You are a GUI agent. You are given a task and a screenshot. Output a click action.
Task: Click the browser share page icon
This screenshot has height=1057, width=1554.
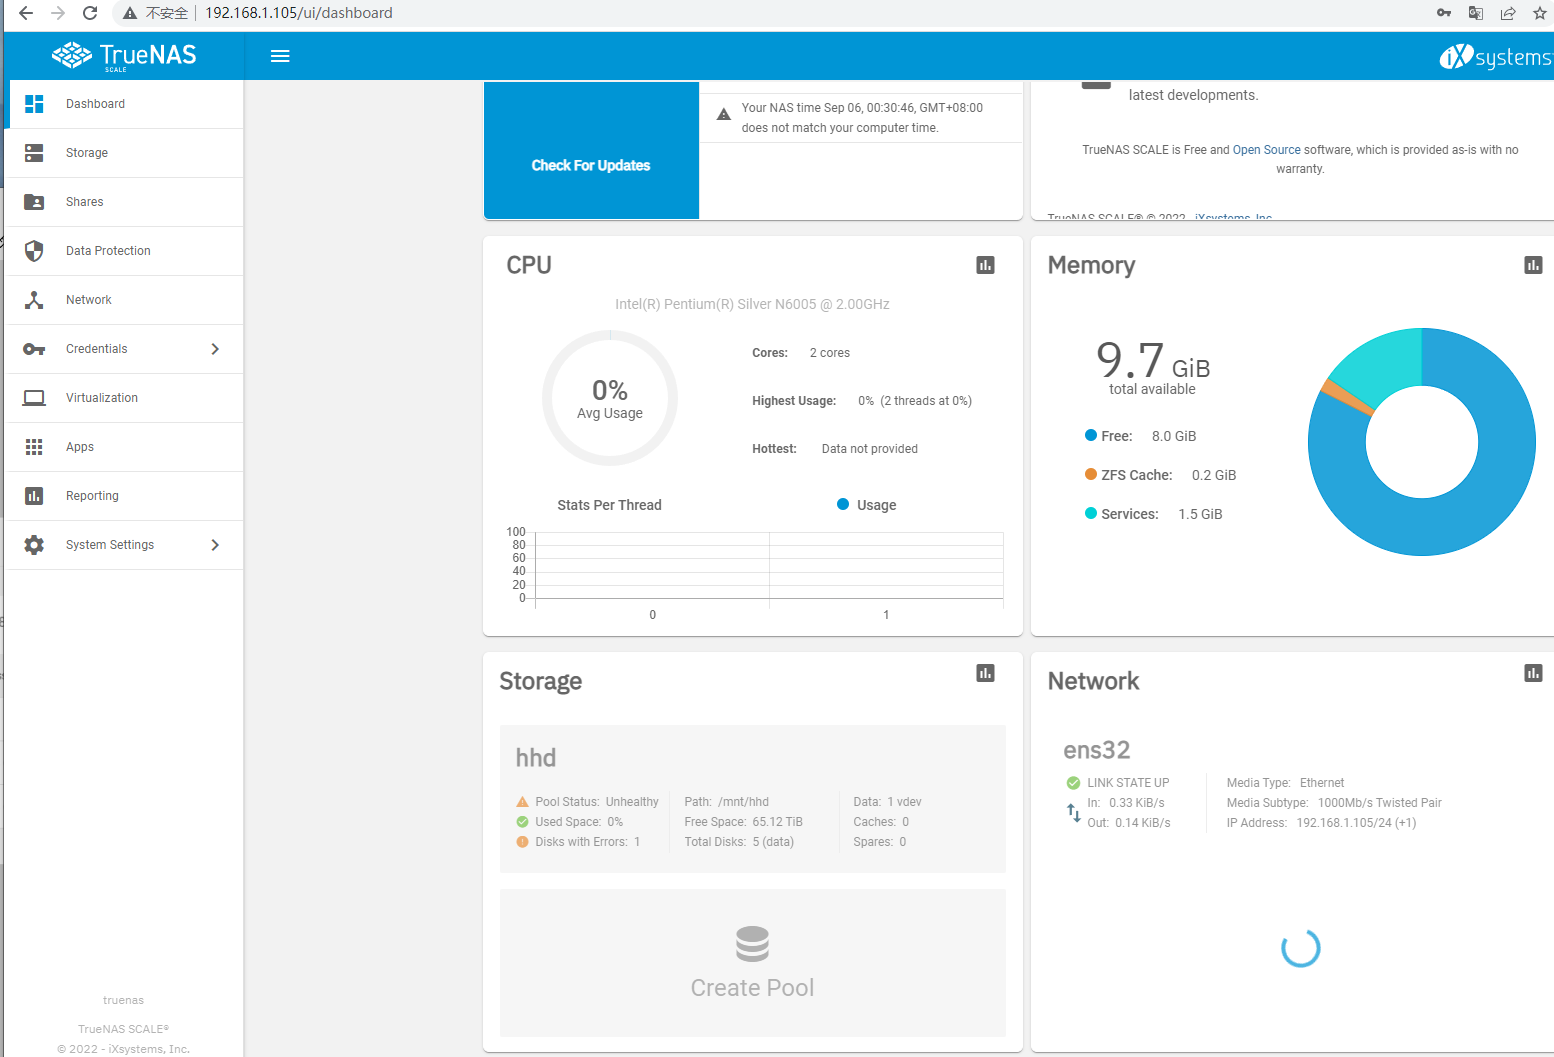(x=1508, y=13)
